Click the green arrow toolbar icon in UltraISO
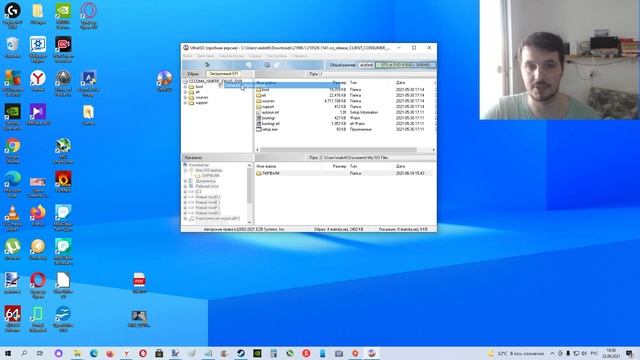The height and width of the screenshot is (360, 640). coord(207,65)
